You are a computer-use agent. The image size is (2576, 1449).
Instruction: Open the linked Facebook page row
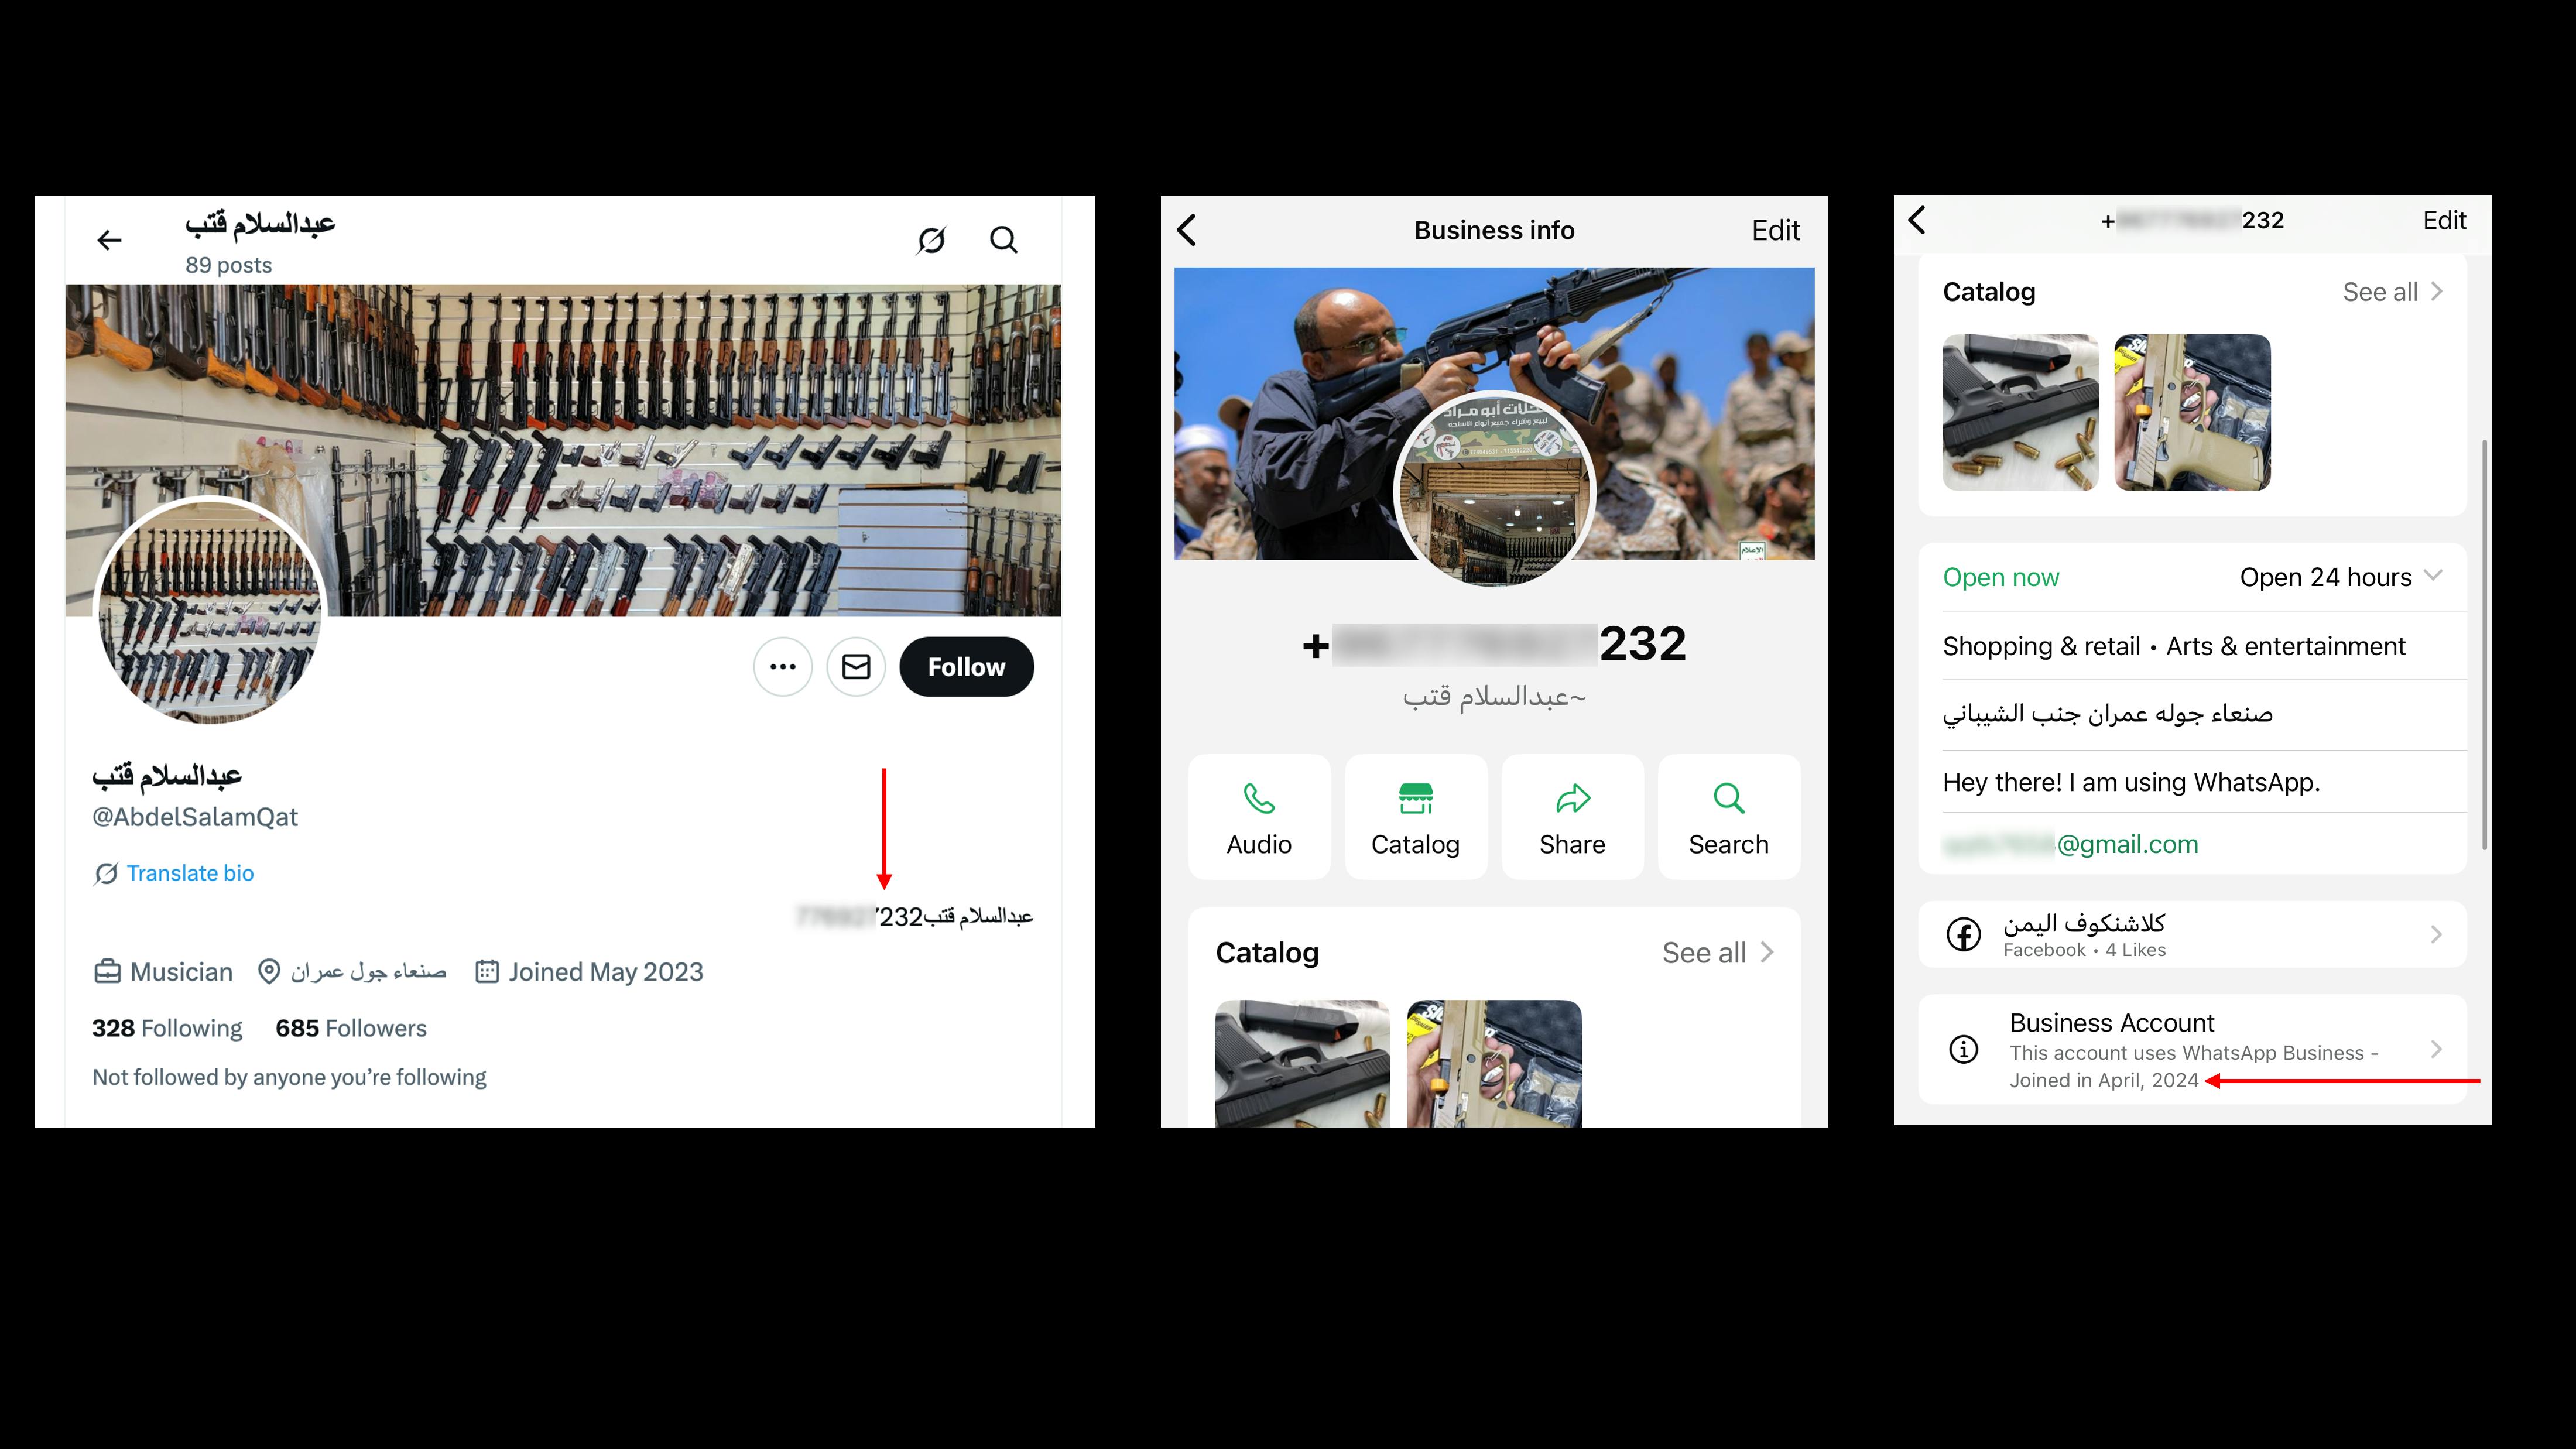[x=2192, y=934]
